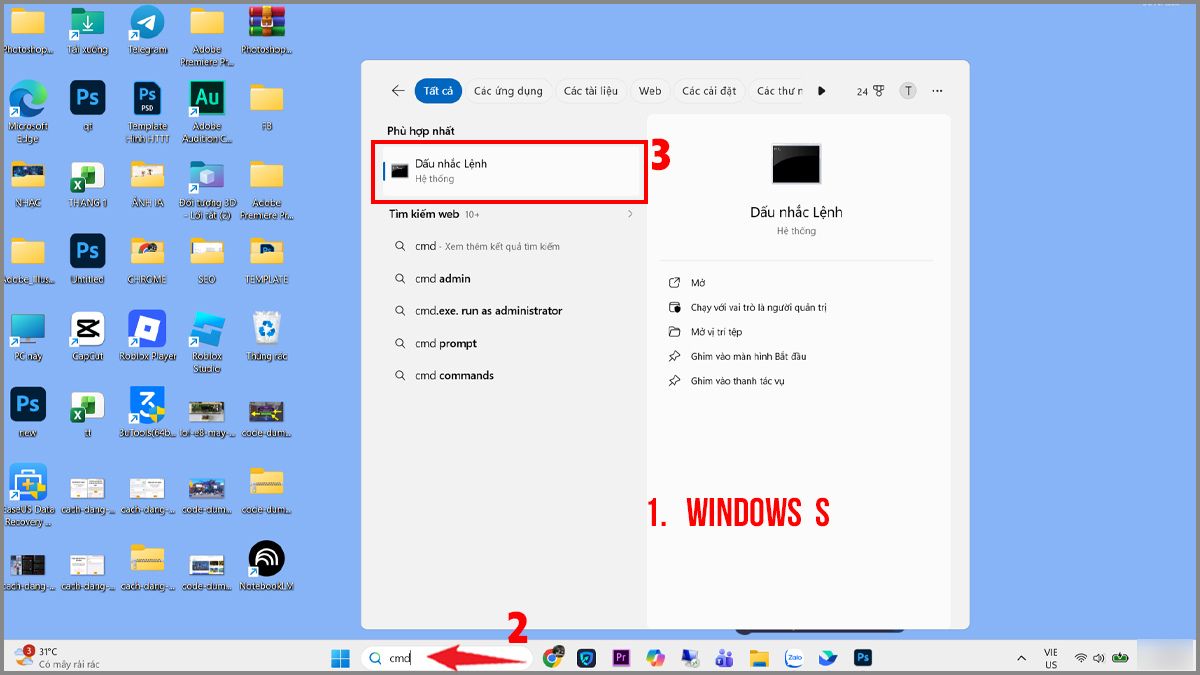1200x675 pixels.
Task: Select the SEO folder on desktop
Action: tap(207, 260)
